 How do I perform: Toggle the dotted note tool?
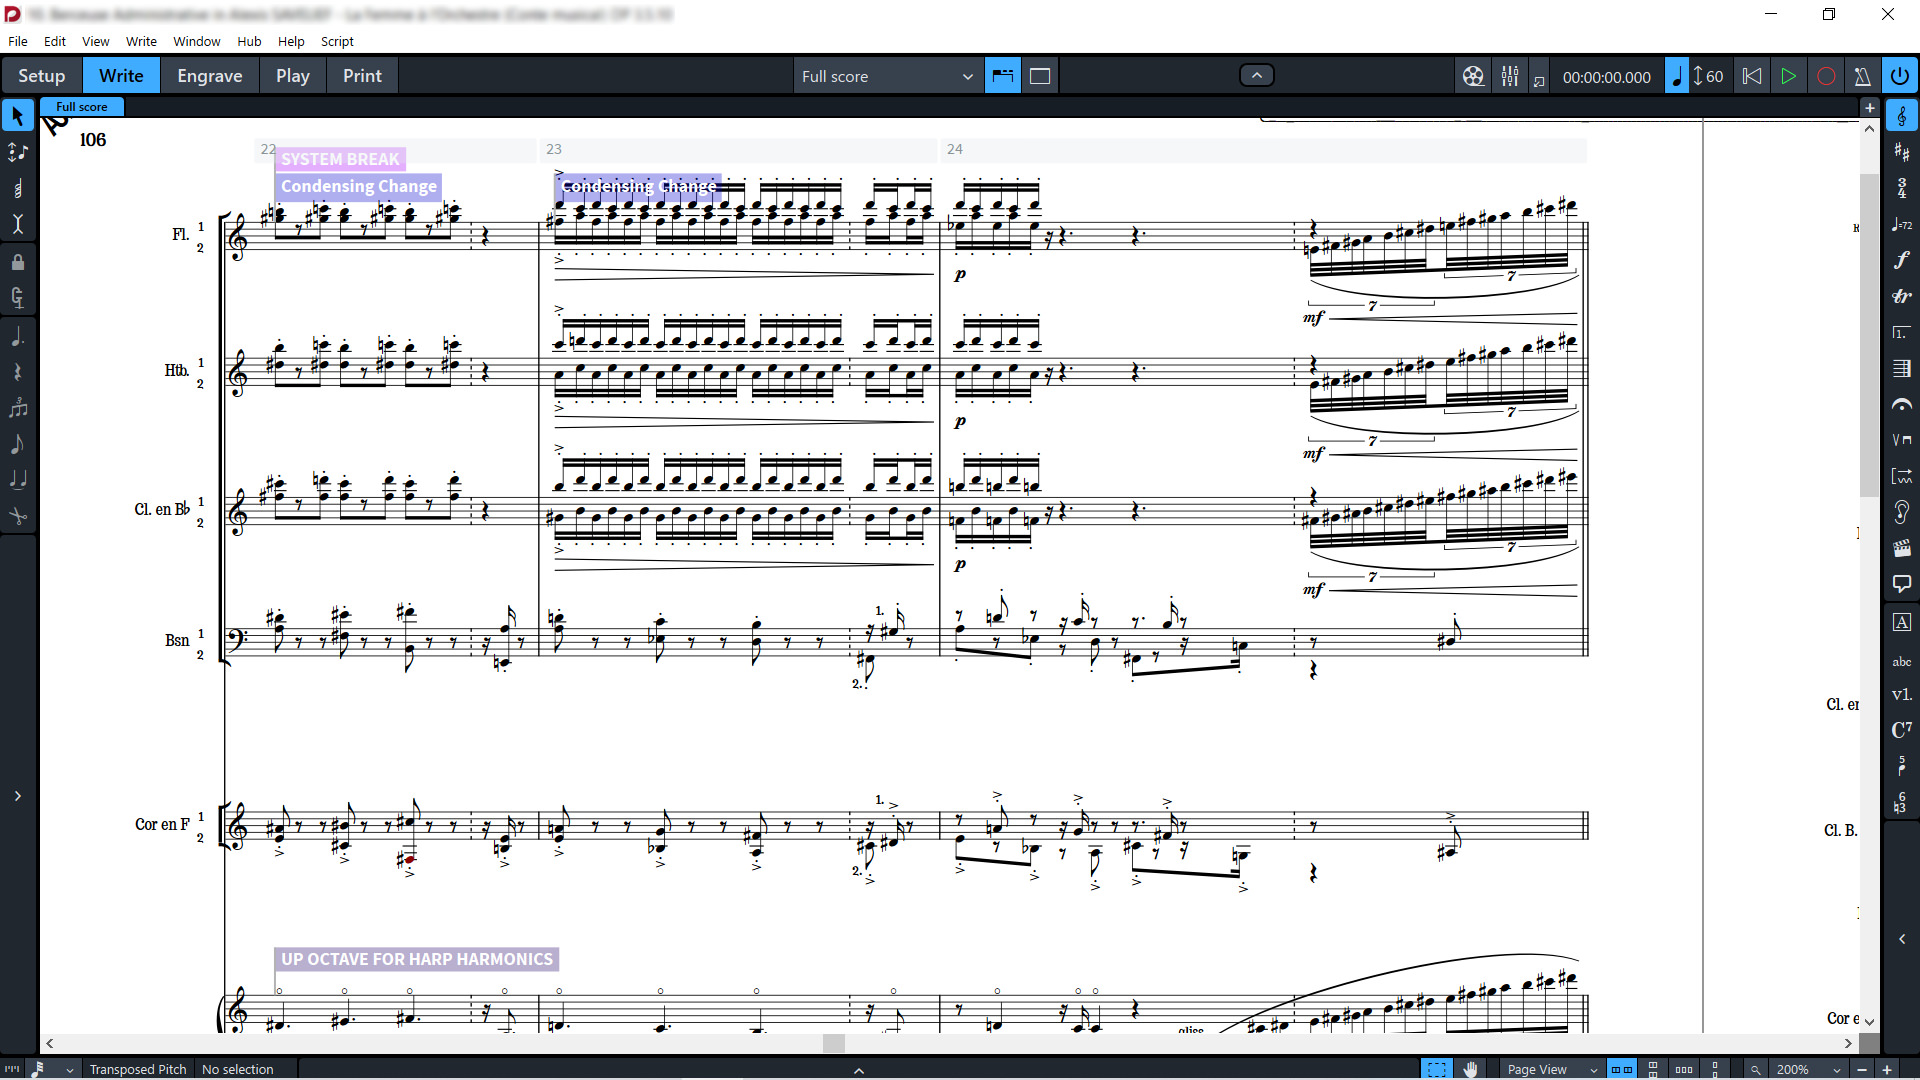17,336
